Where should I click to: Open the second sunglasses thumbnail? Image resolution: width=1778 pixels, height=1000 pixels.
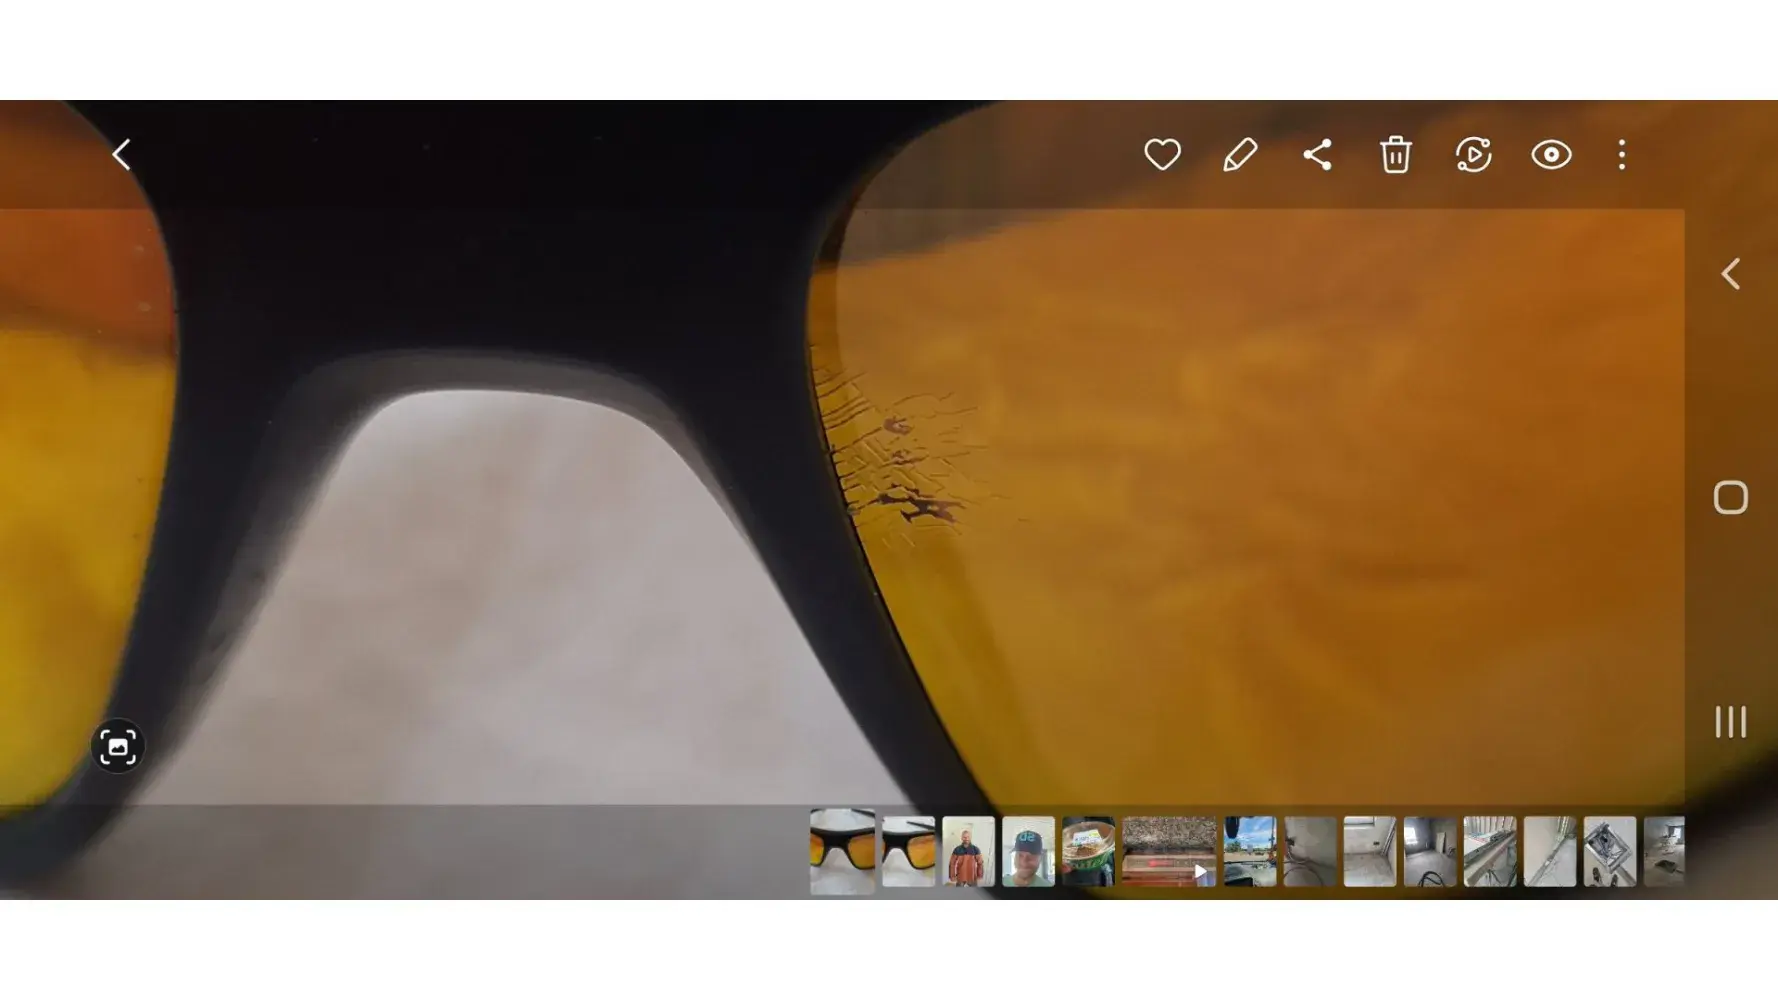click(908, 852)
